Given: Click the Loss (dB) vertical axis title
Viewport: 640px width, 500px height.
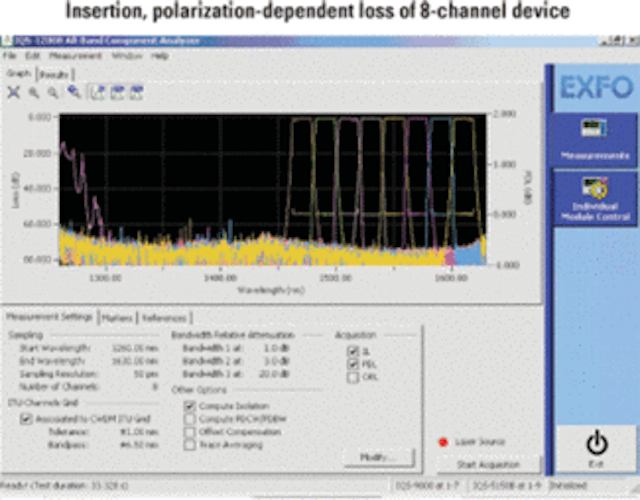Looking at the screenshot, I should [16, 190].
